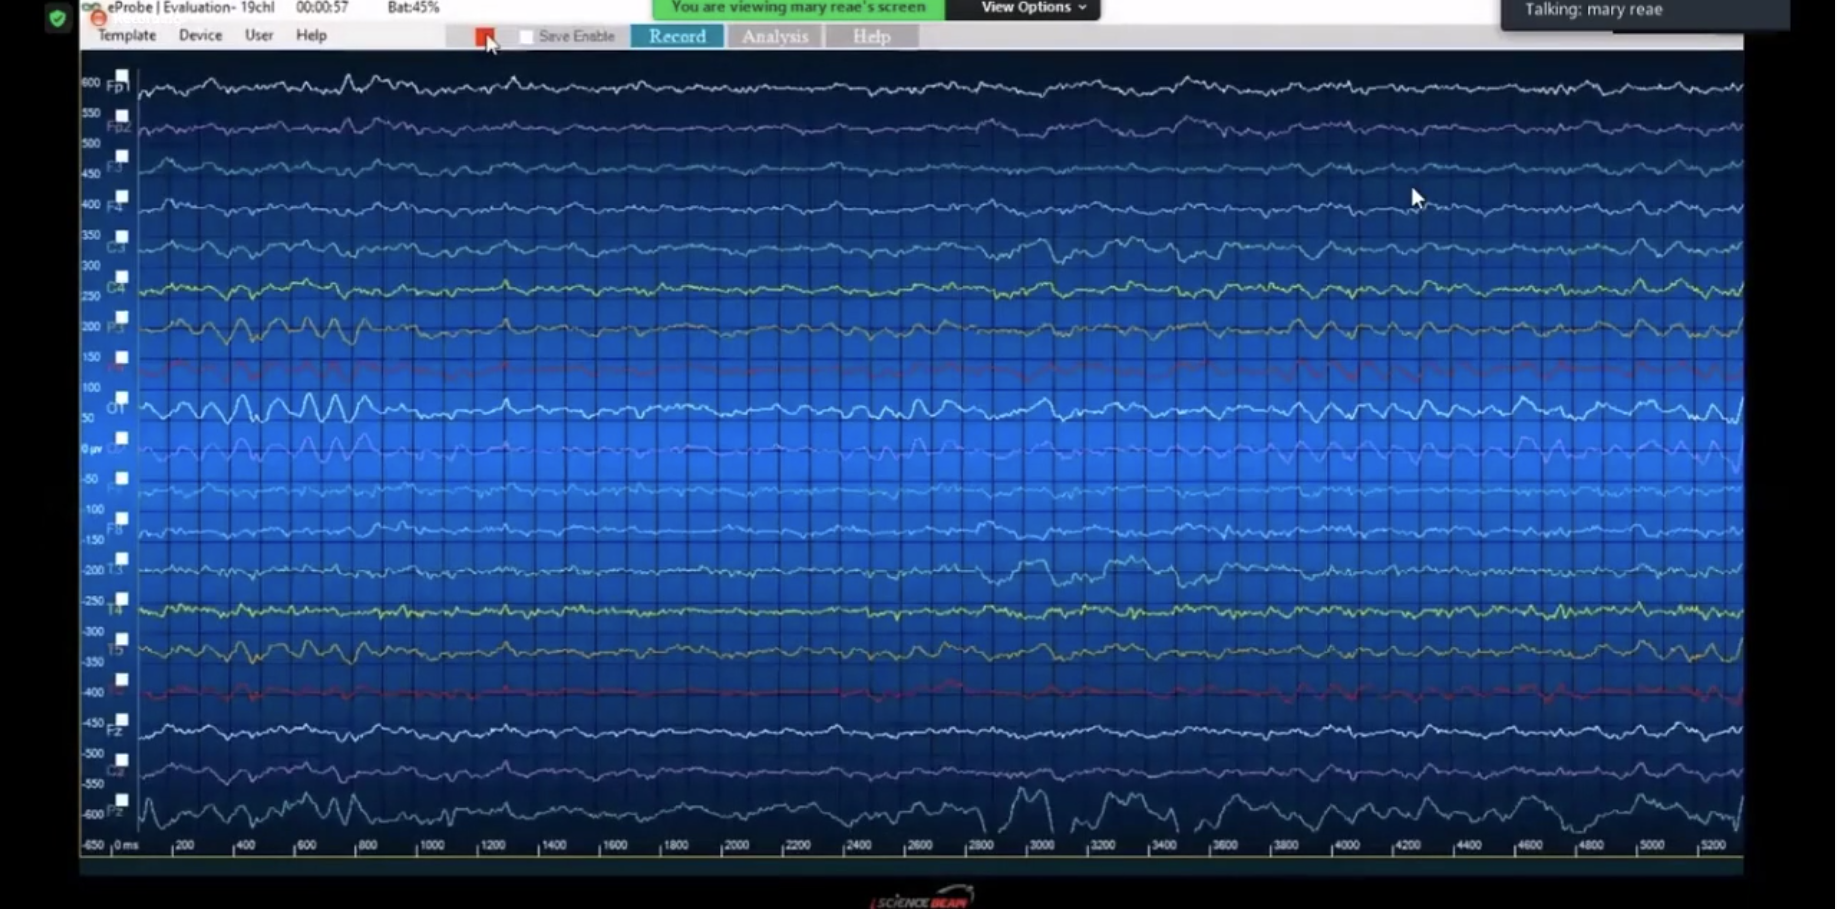
Task: Click the green screen-sharing notification banner
Action: (798, 8)
